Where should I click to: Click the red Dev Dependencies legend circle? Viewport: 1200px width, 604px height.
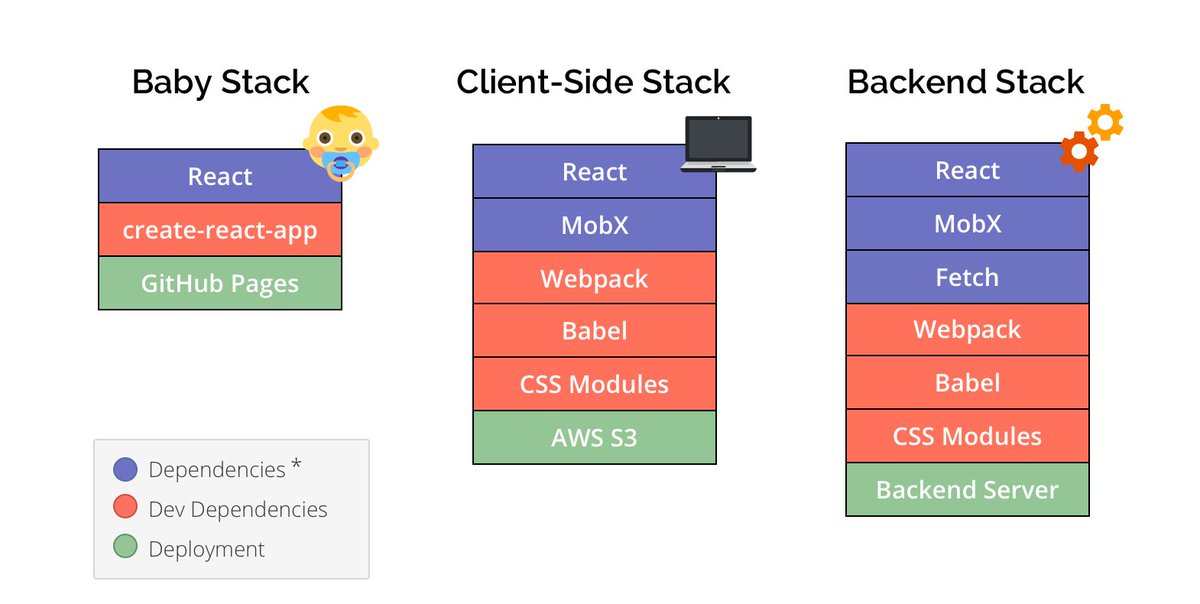[125, 508]
